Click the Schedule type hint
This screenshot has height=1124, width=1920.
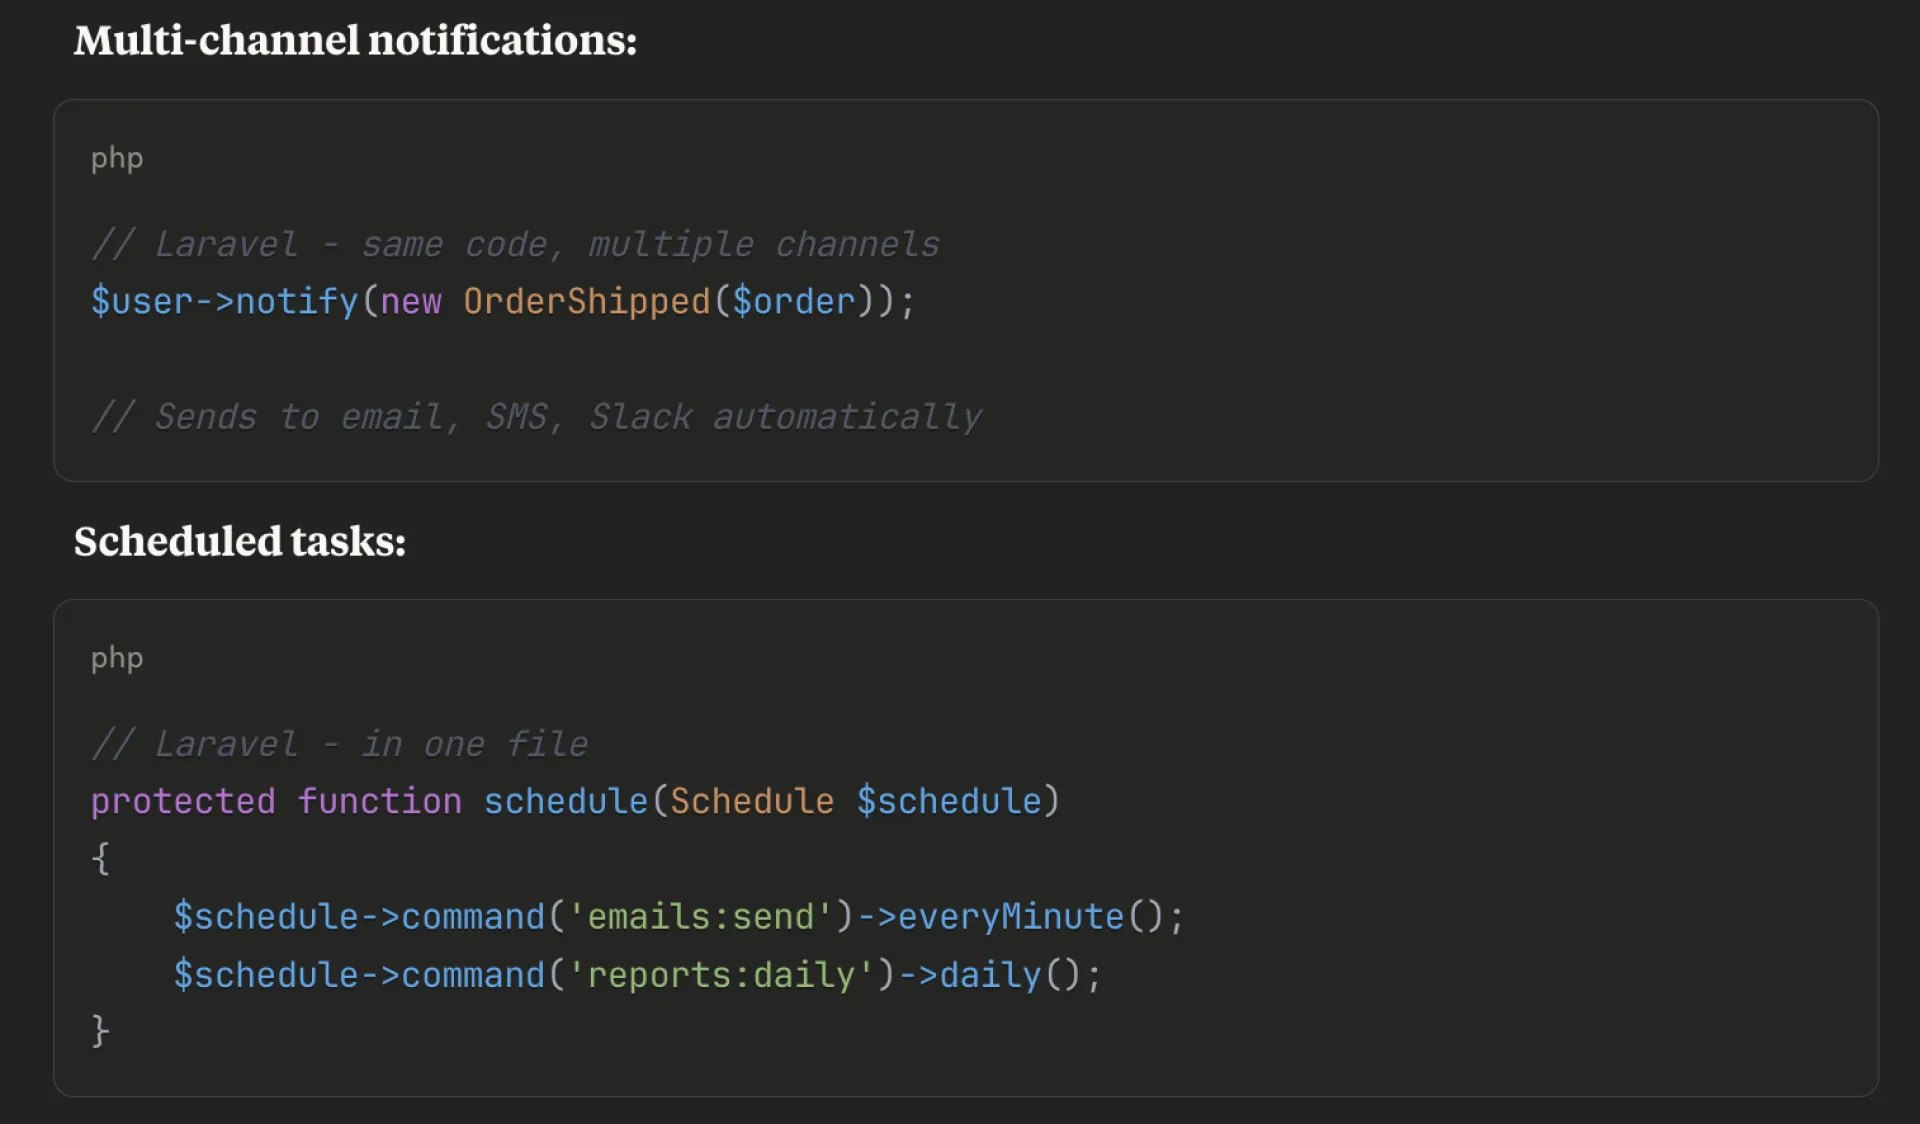[x=752, y=802]
